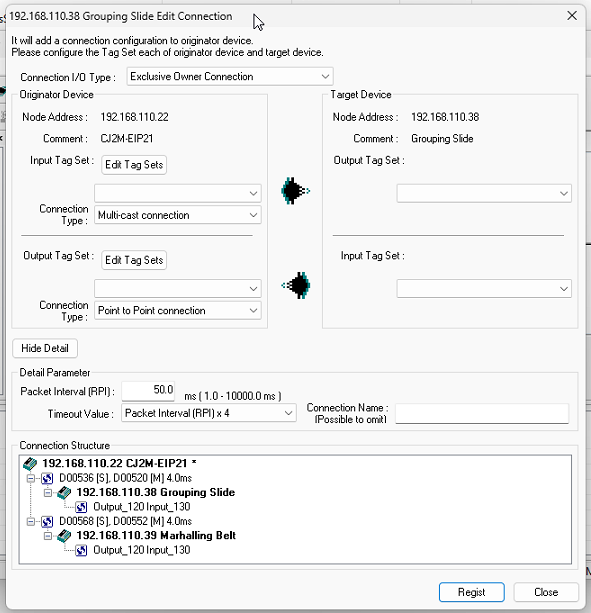Click the Close button

coord(546,592)
